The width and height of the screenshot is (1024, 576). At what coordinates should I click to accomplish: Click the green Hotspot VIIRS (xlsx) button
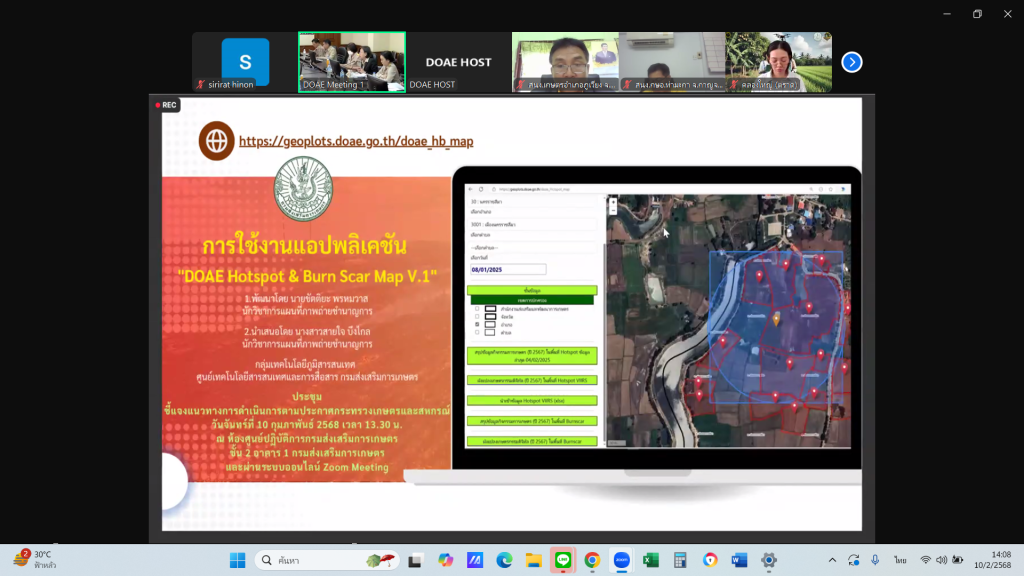pos(532,400)
